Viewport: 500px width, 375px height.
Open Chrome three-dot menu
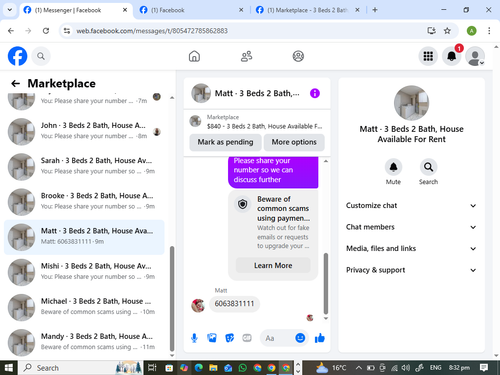pos(489,31)
